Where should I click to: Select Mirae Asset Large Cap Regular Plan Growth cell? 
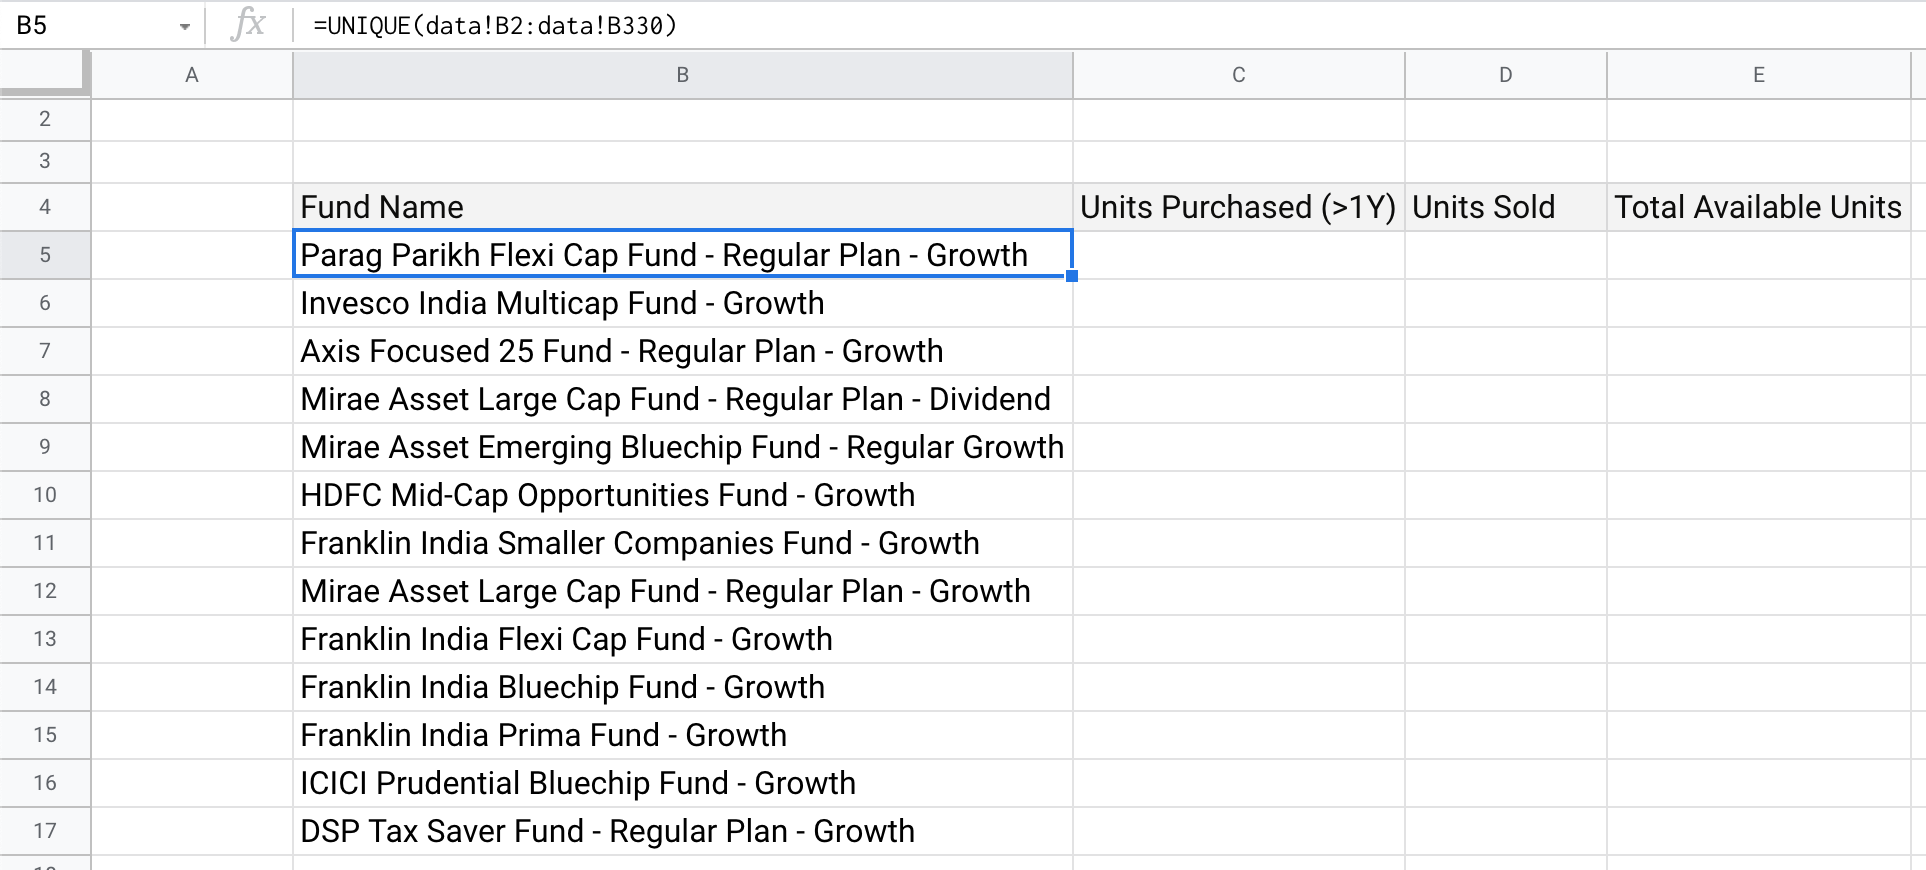click(683, 591)
